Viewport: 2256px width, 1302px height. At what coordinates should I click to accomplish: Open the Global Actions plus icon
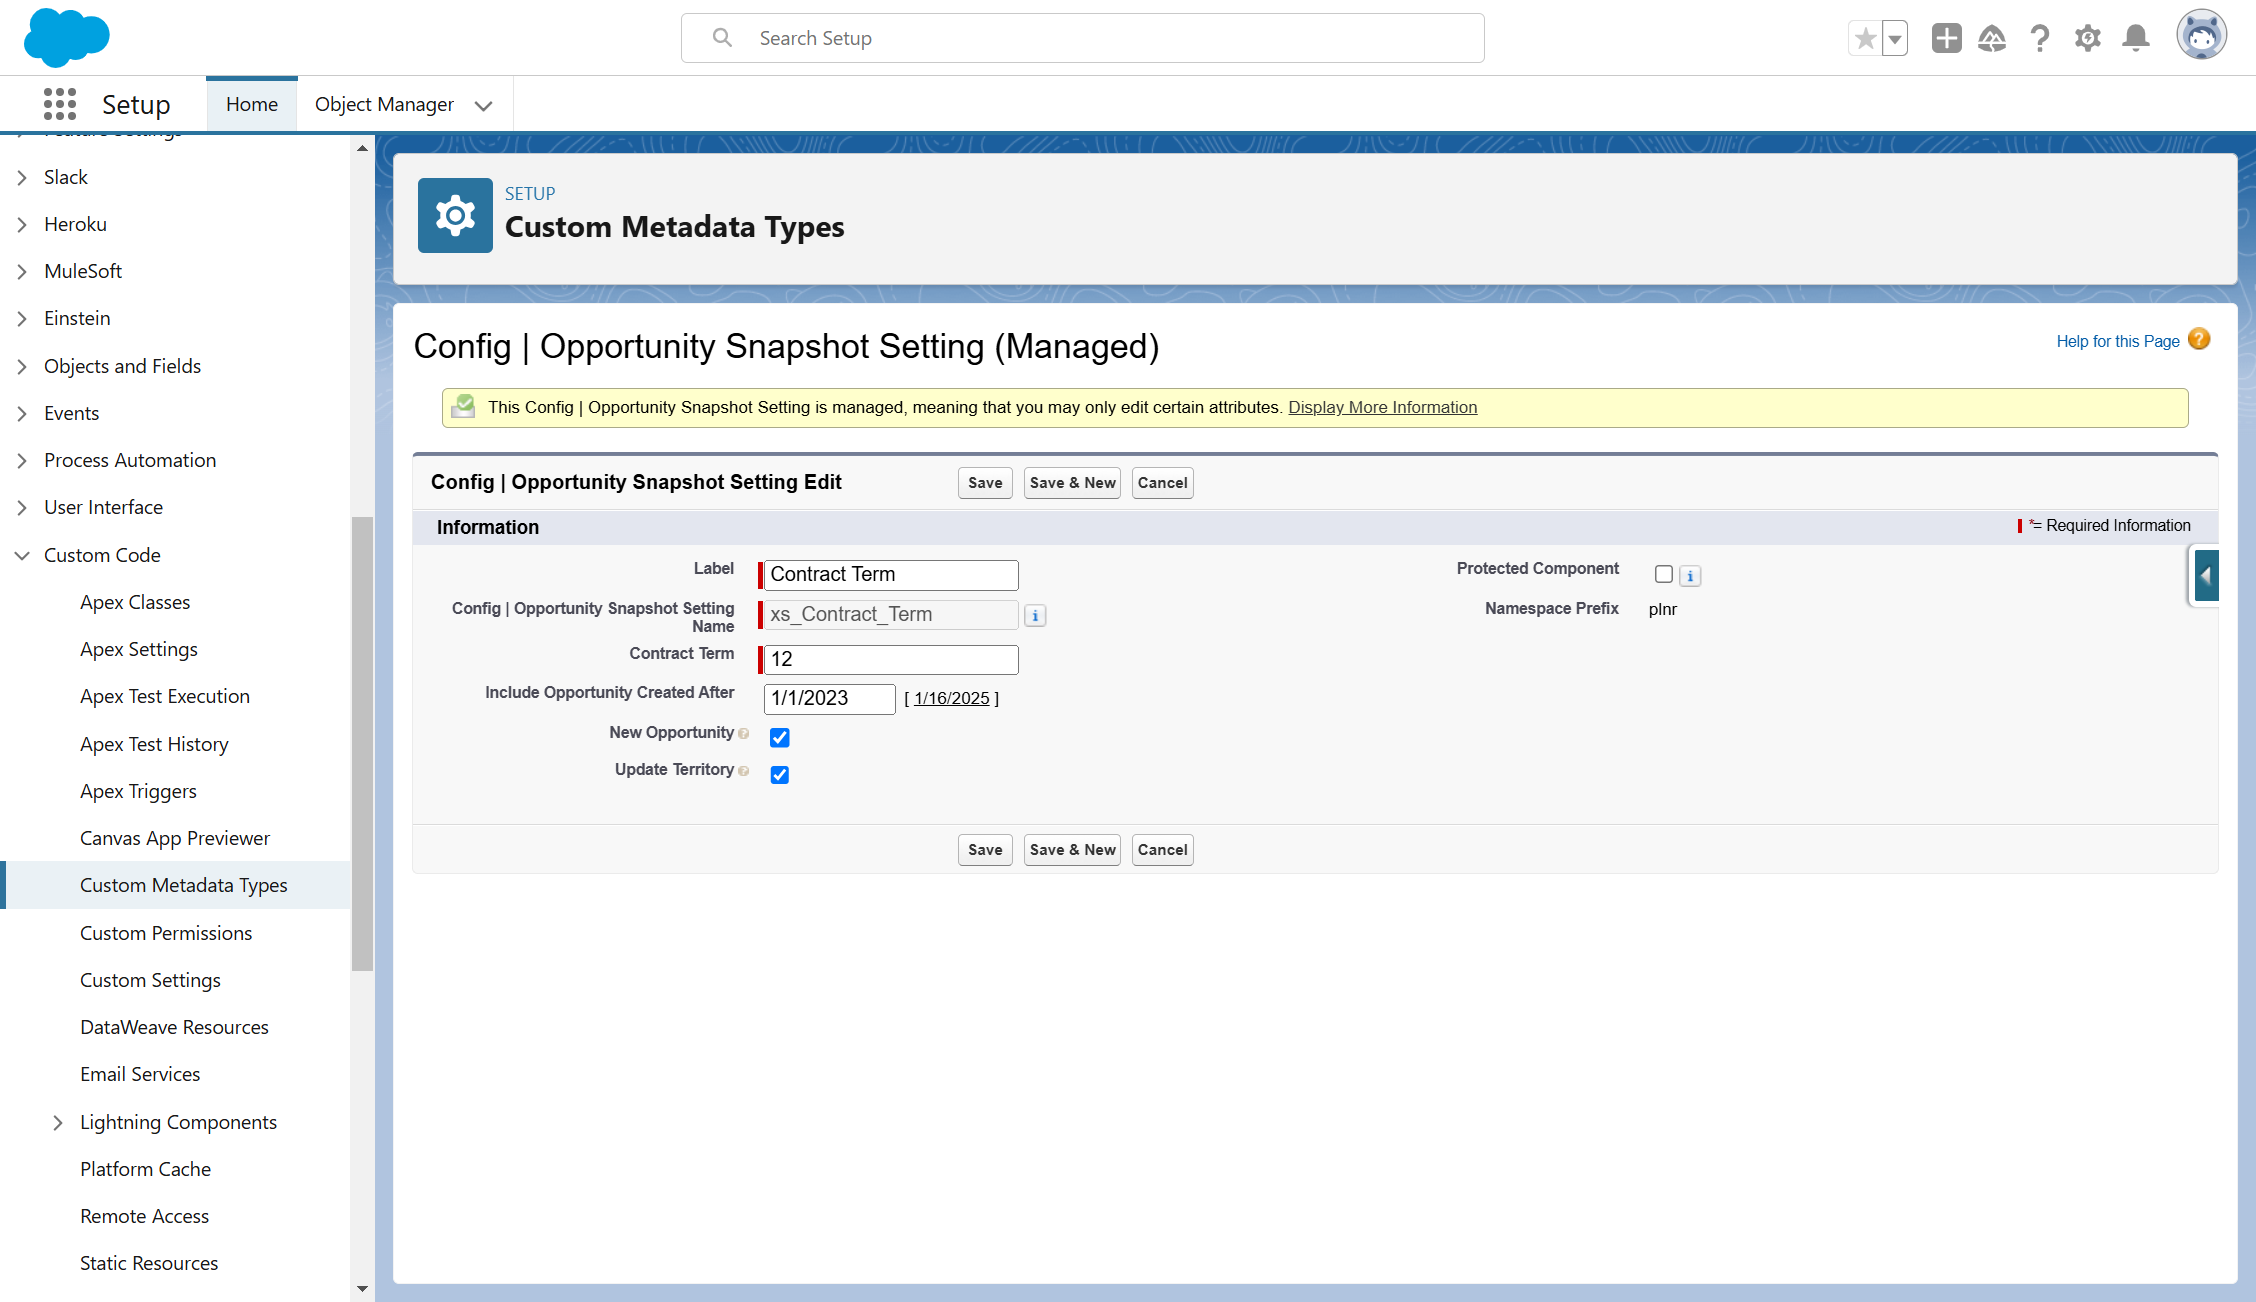1946,38
